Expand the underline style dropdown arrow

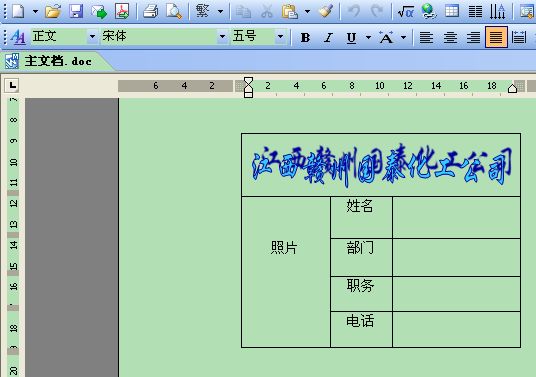pos(368,37)
